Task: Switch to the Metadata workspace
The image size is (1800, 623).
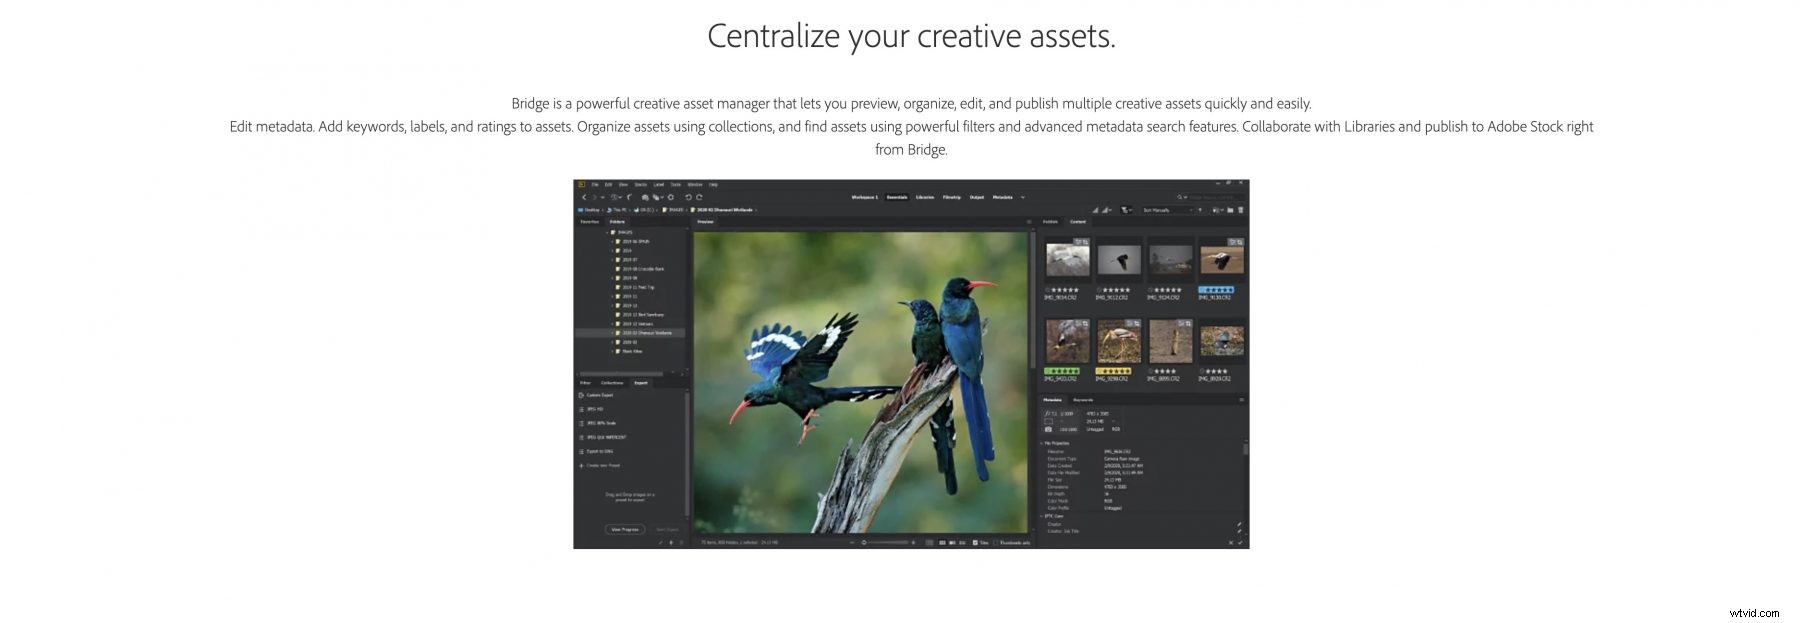Action: pos(1002,197)
